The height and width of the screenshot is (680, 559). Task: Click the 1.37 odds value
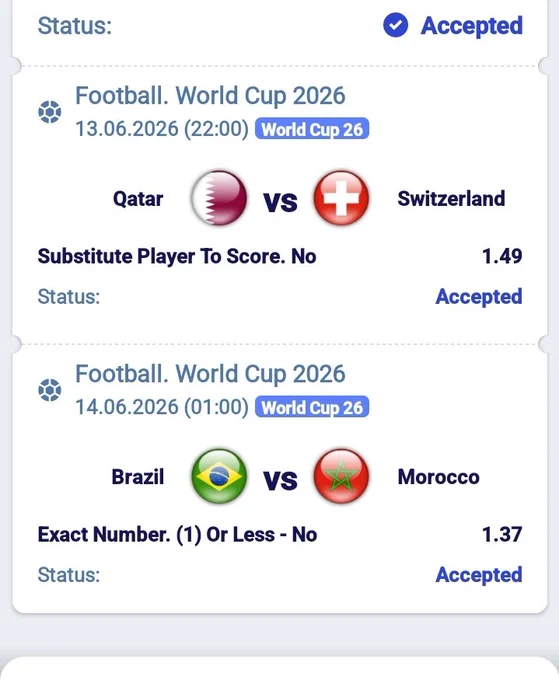[x=502, y=534]
